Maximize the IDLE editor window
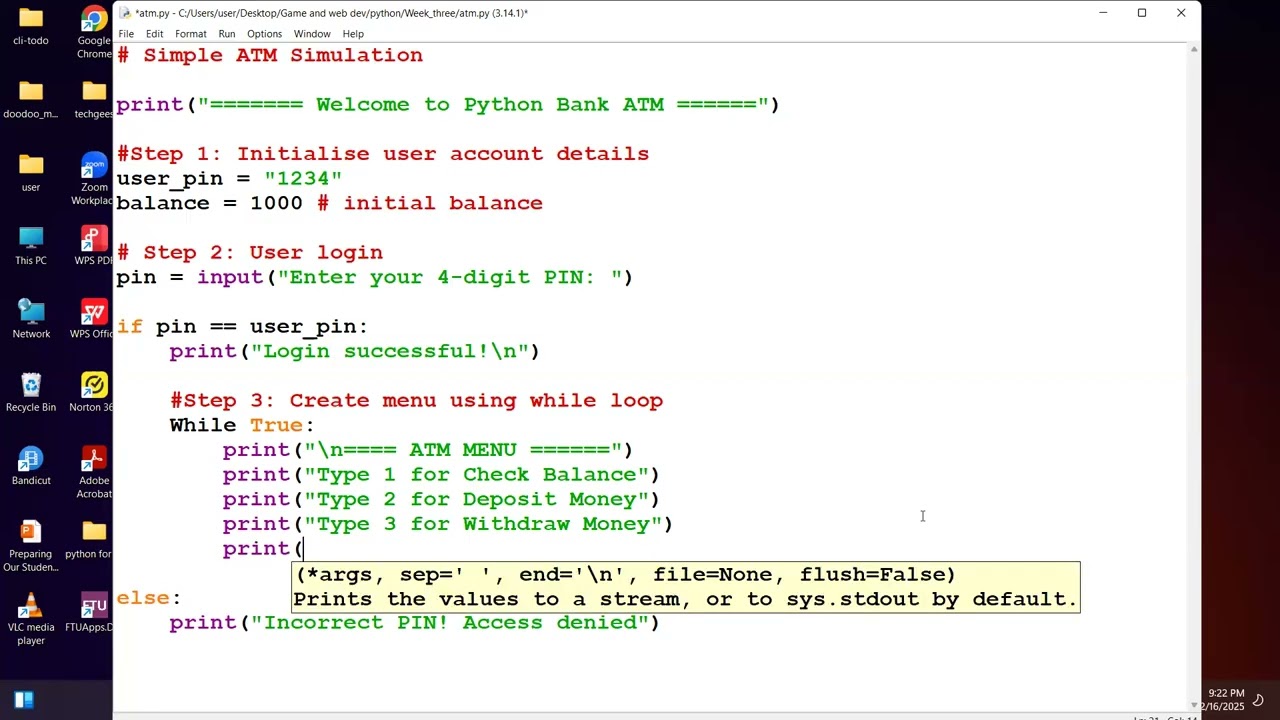The width and height of the screenshot is (1280, 720). click(x=1142, y=13)
